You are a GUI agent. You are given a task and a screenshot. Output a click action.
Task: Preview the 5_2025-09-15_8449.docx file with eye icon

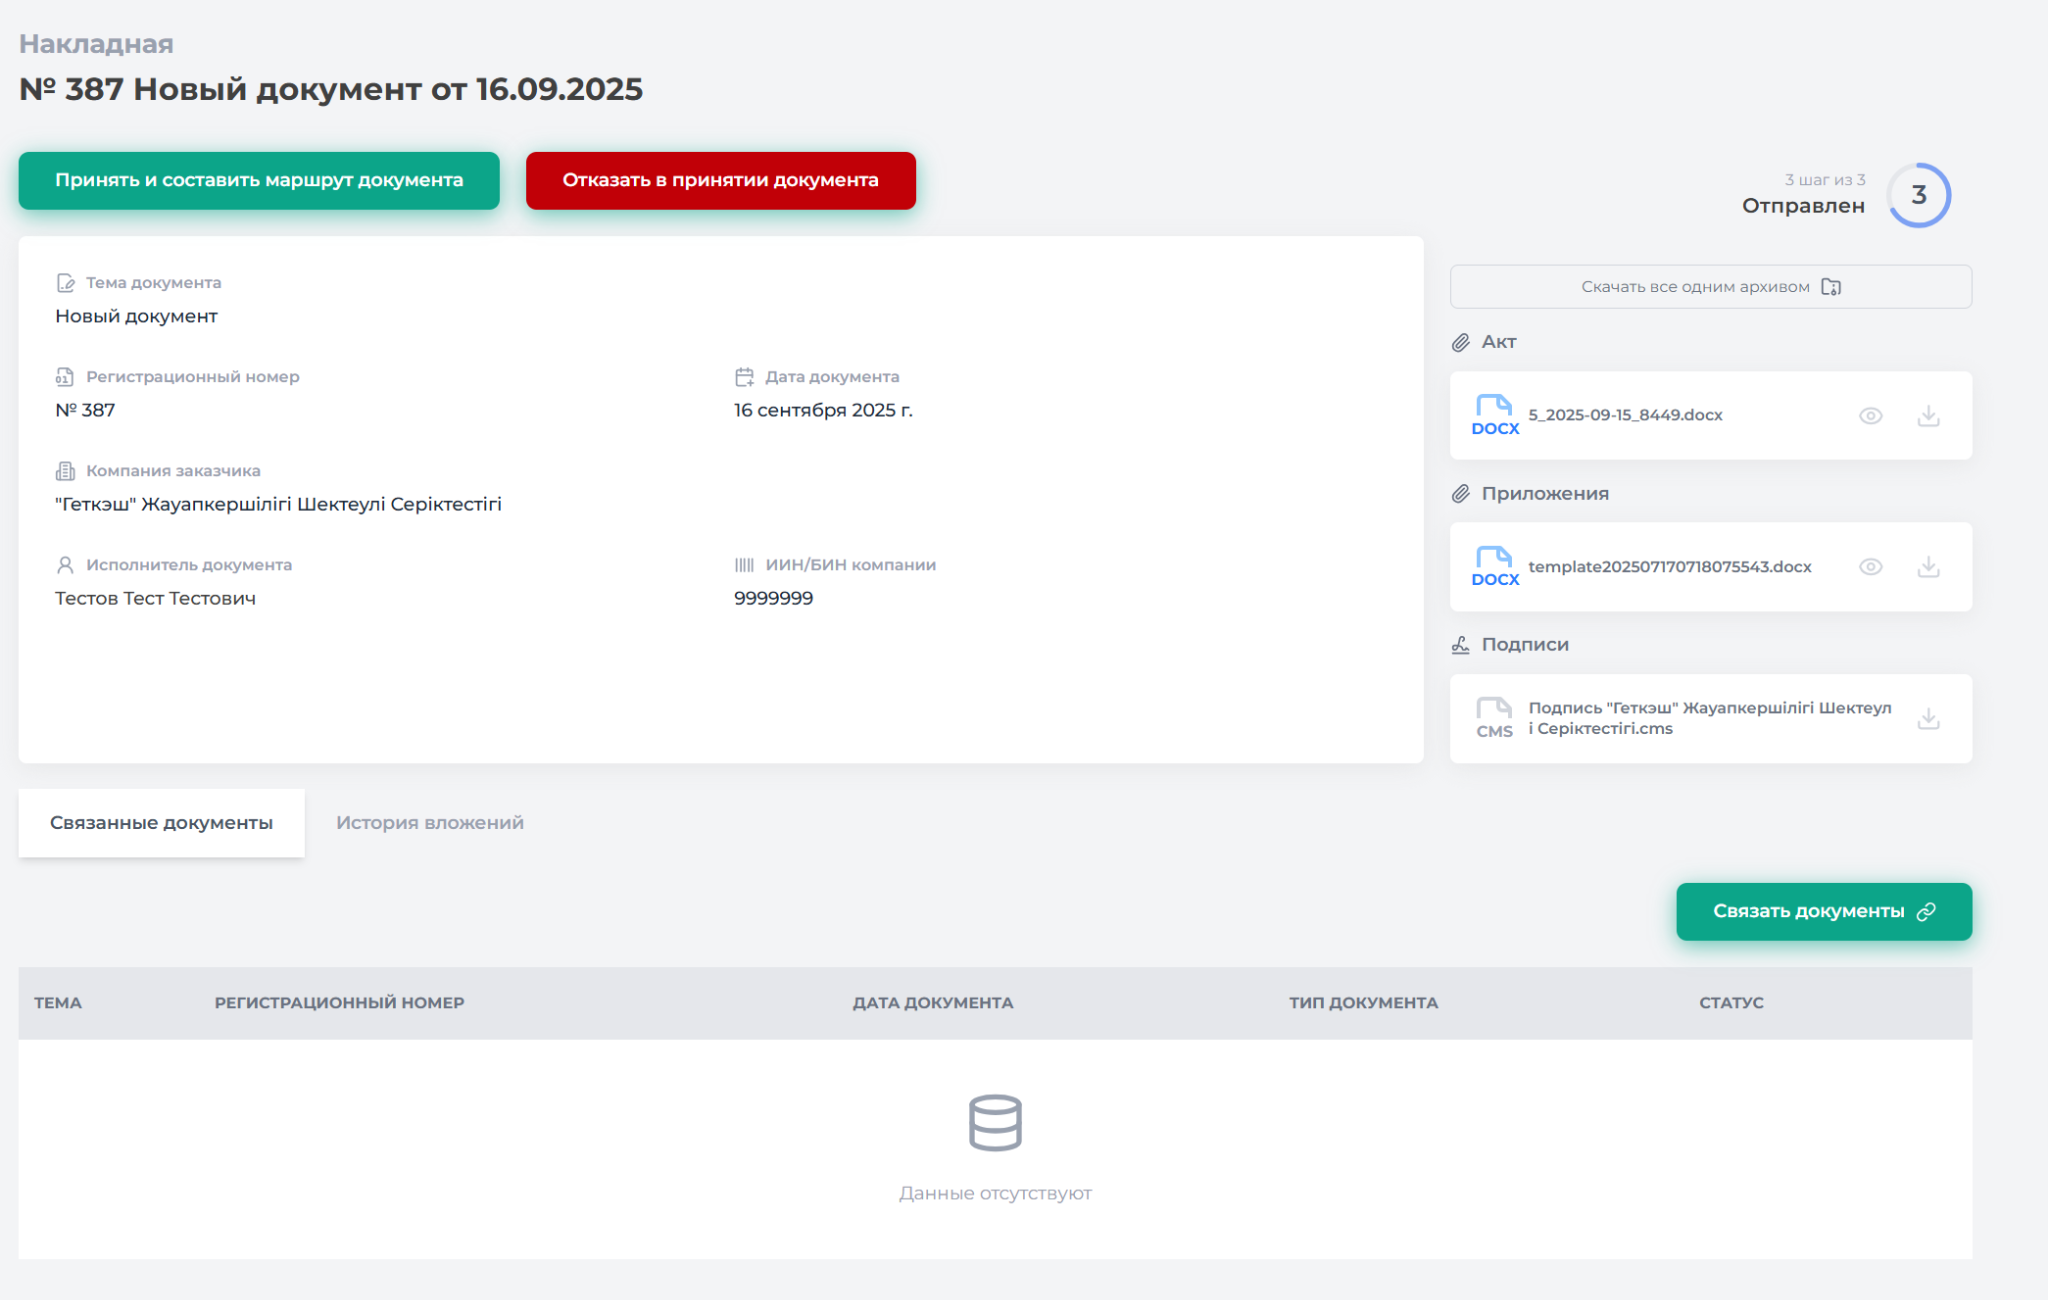click(x=1870, y=416)
